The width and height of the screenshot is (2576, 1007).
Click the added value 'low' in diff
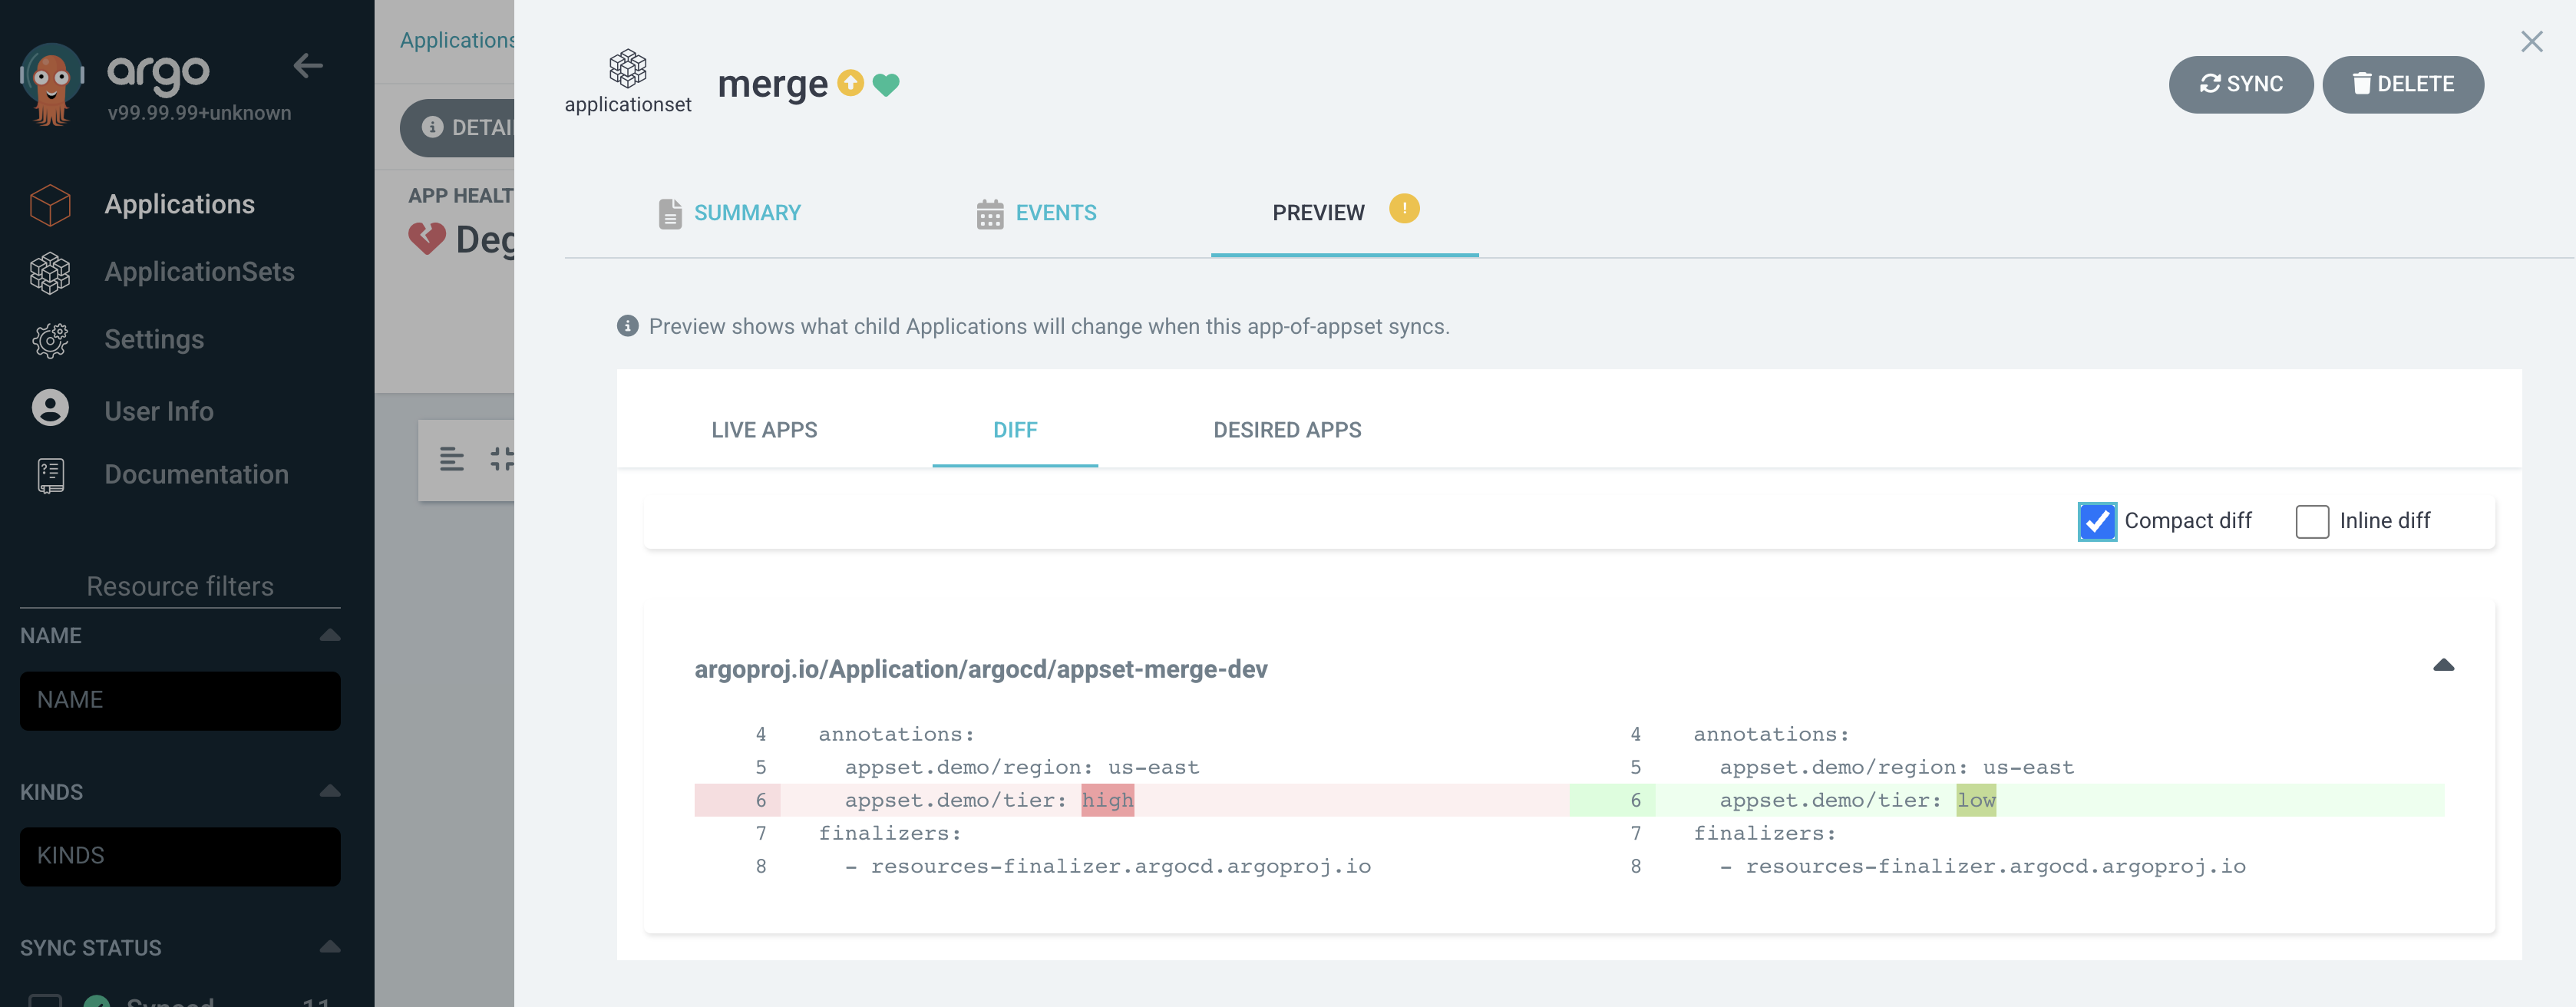1976,800
